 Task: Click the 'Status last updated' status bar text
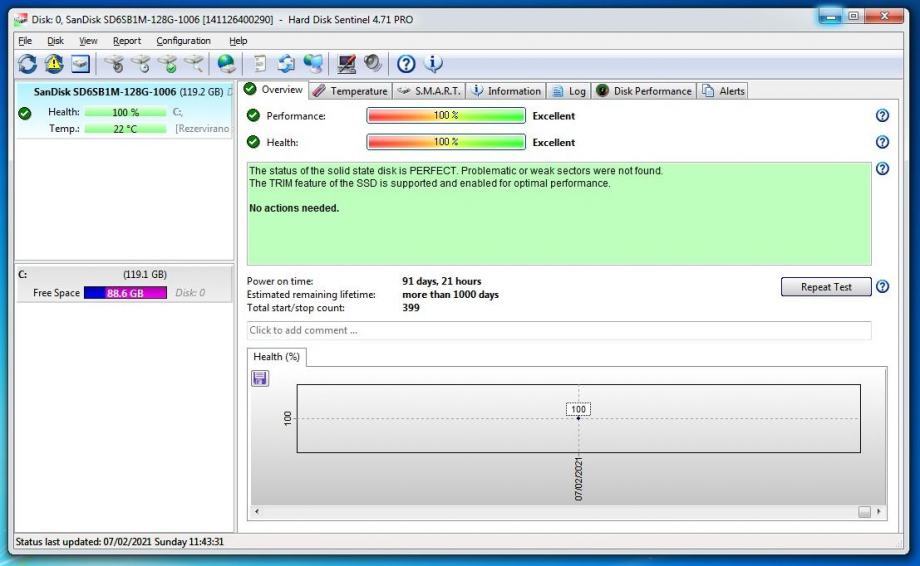(119, 541)
